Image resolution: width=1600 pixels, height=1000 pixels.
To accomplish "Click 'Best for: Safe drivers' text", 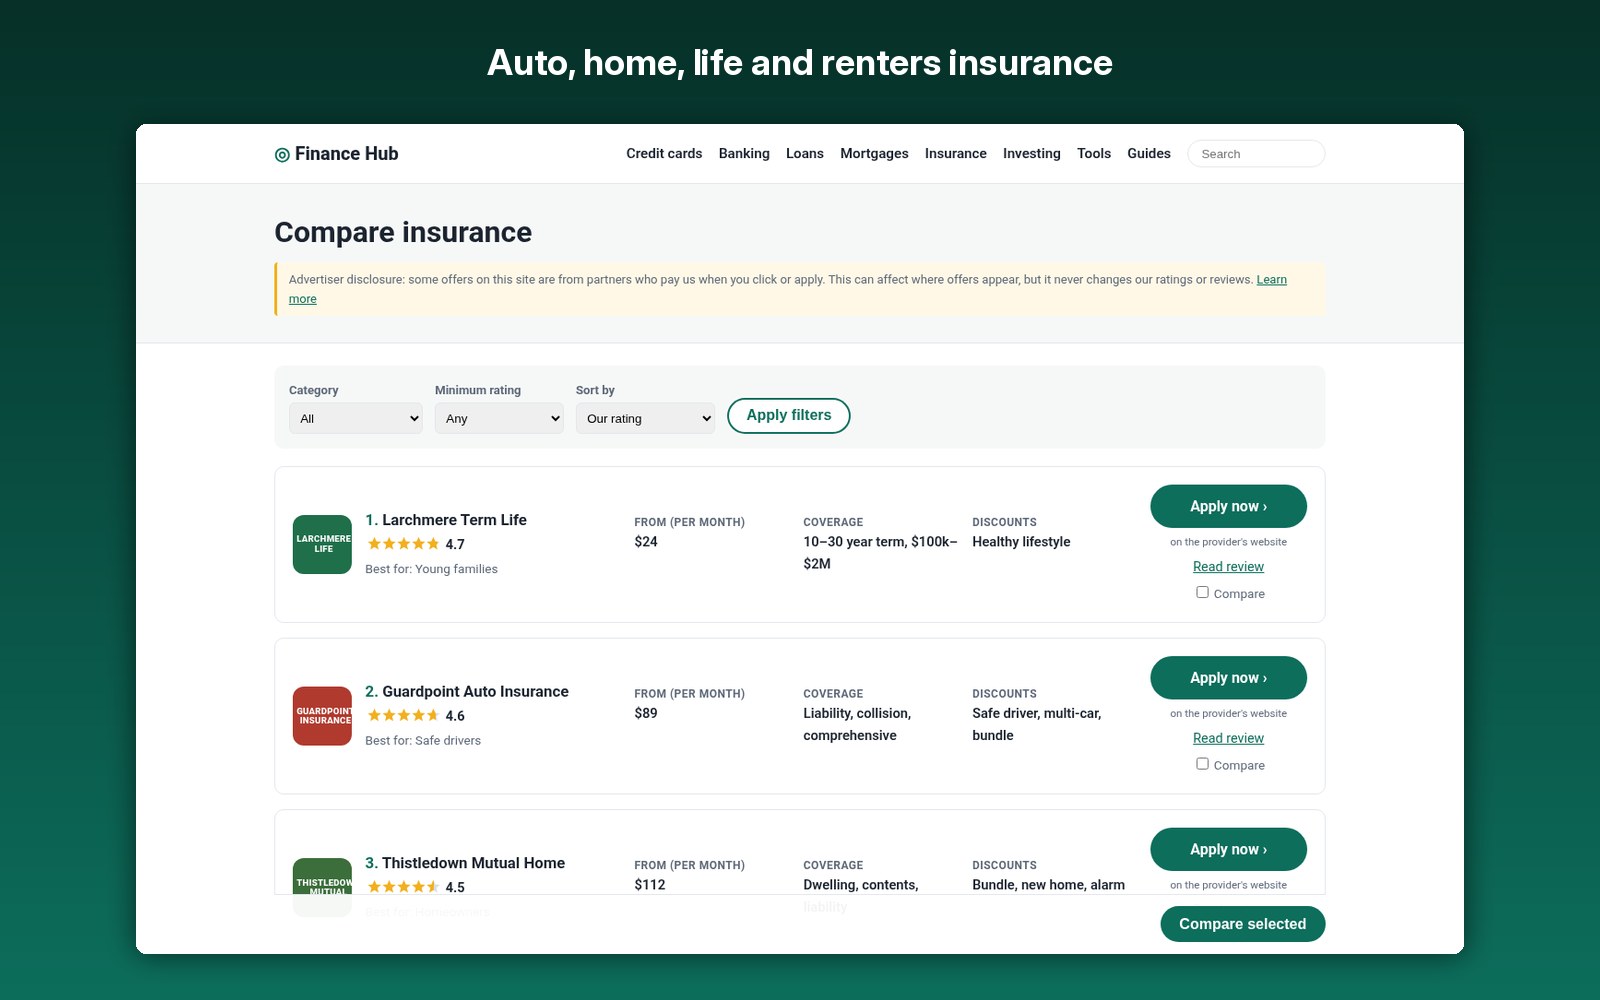I will [x=423, y=741].
